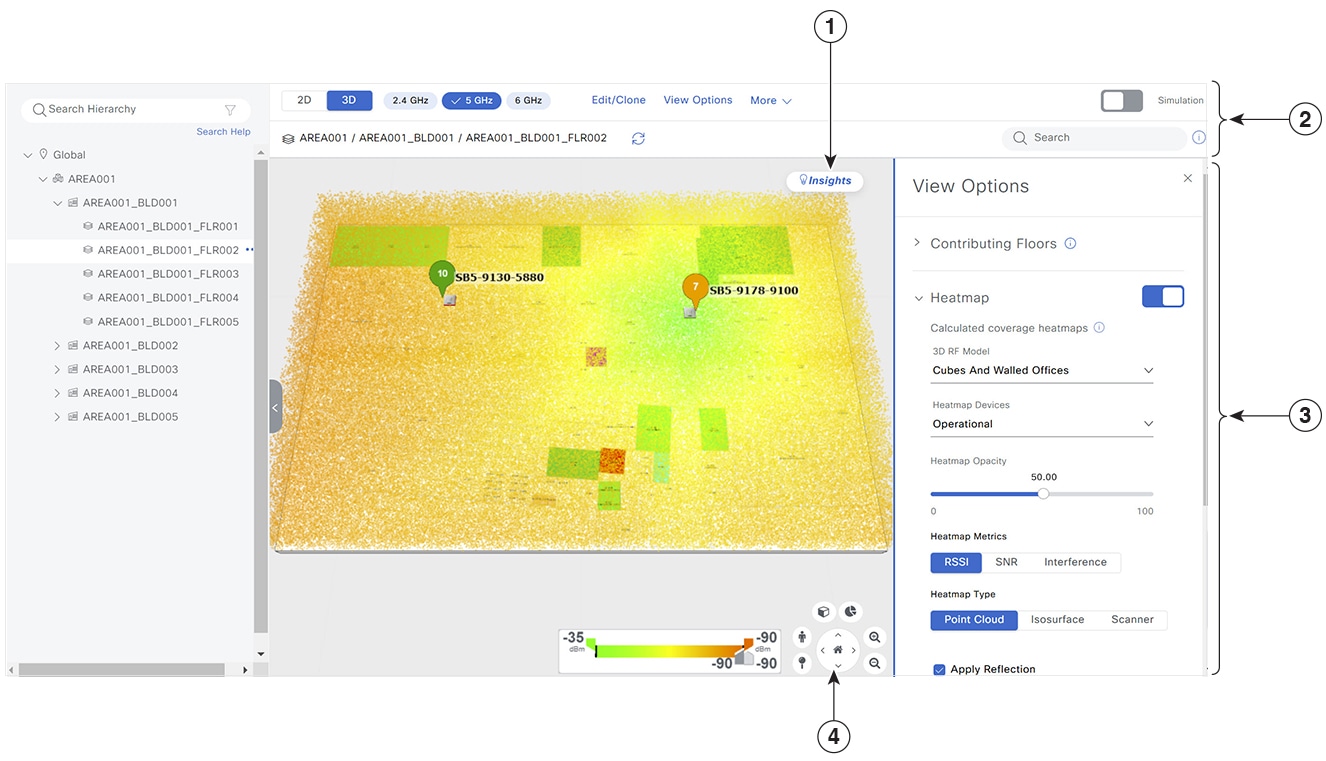Collapse the AREA001_BLD001 tree node
The width and height of the screenshot is (1326, 761).
[x=58, y=203]
